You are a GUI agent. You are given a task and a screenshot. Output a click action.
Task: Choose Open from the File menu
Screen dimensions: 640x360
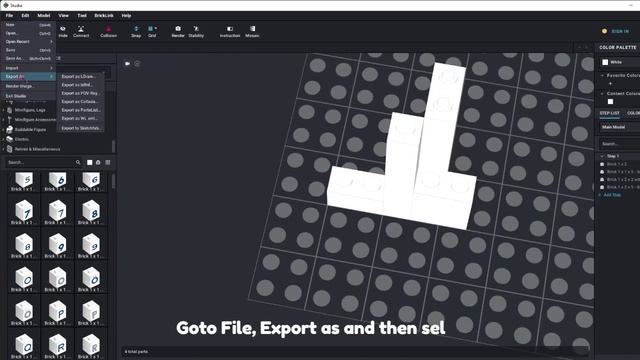pos(28,33)
